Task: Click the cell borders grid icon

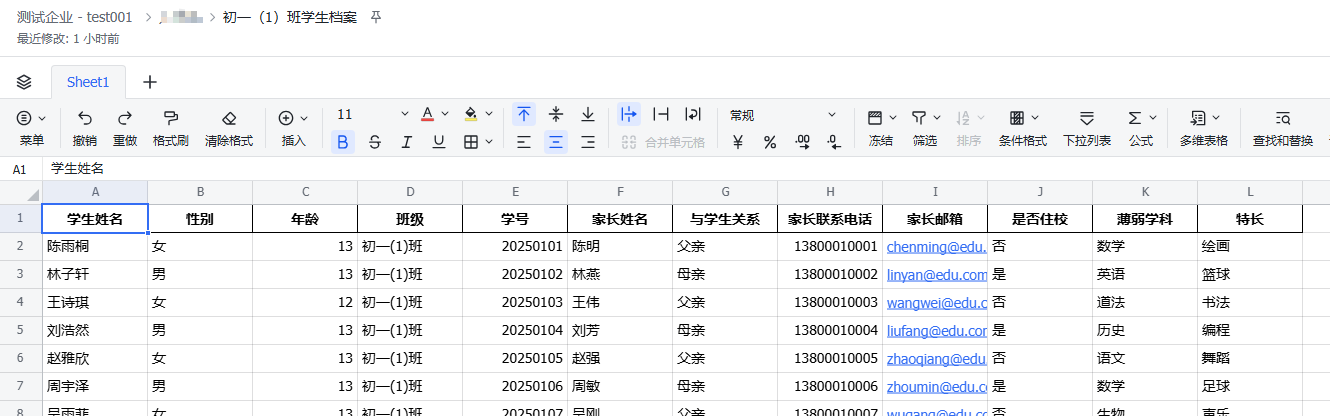Action: coord(471,142)
